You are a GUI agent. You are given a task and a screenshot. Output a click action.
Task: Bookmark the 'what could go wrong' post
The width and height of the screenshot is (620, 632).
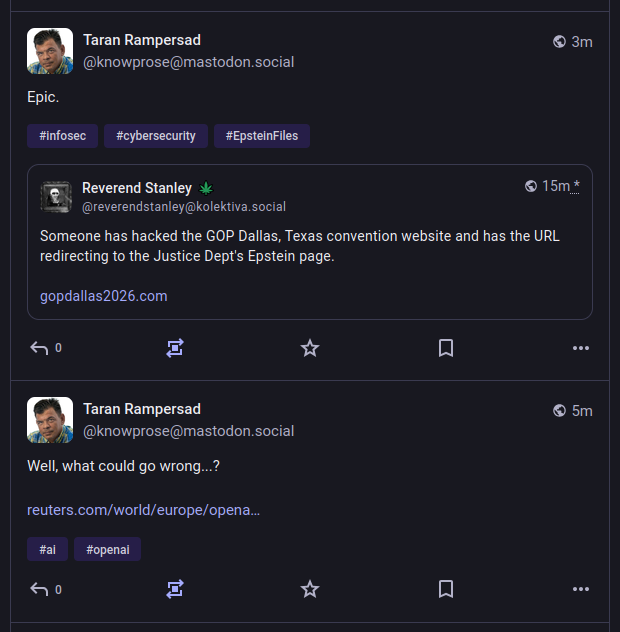(446, 589)
